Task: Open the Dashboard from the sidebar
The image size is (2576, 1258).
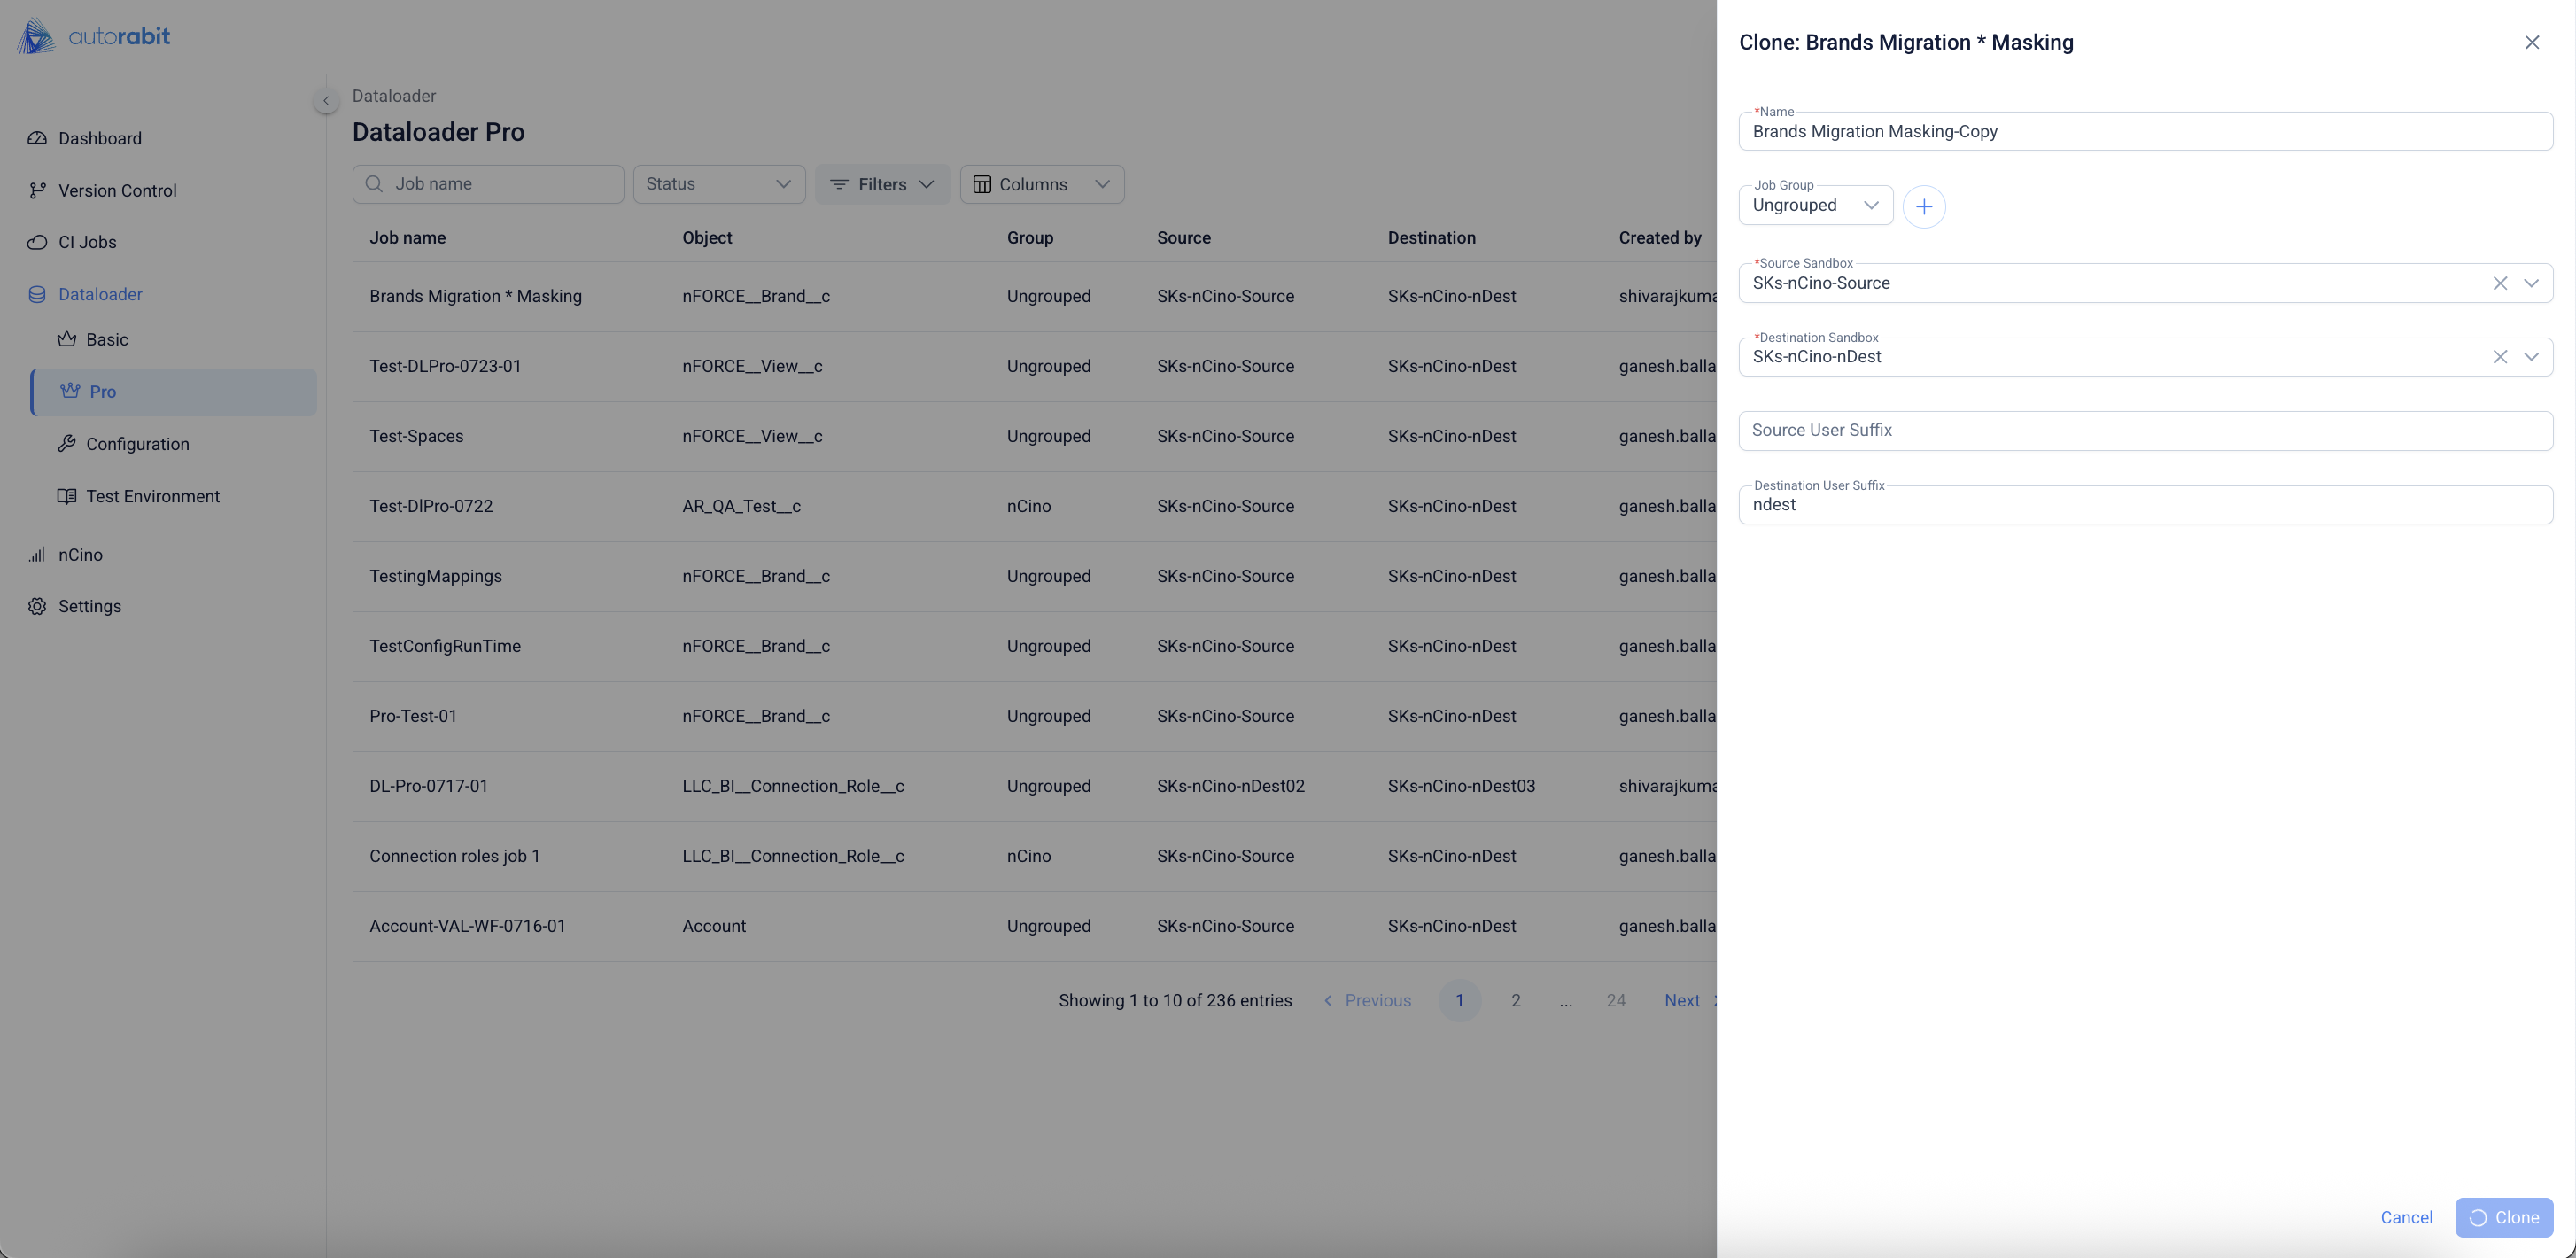Action: [99, 138]
